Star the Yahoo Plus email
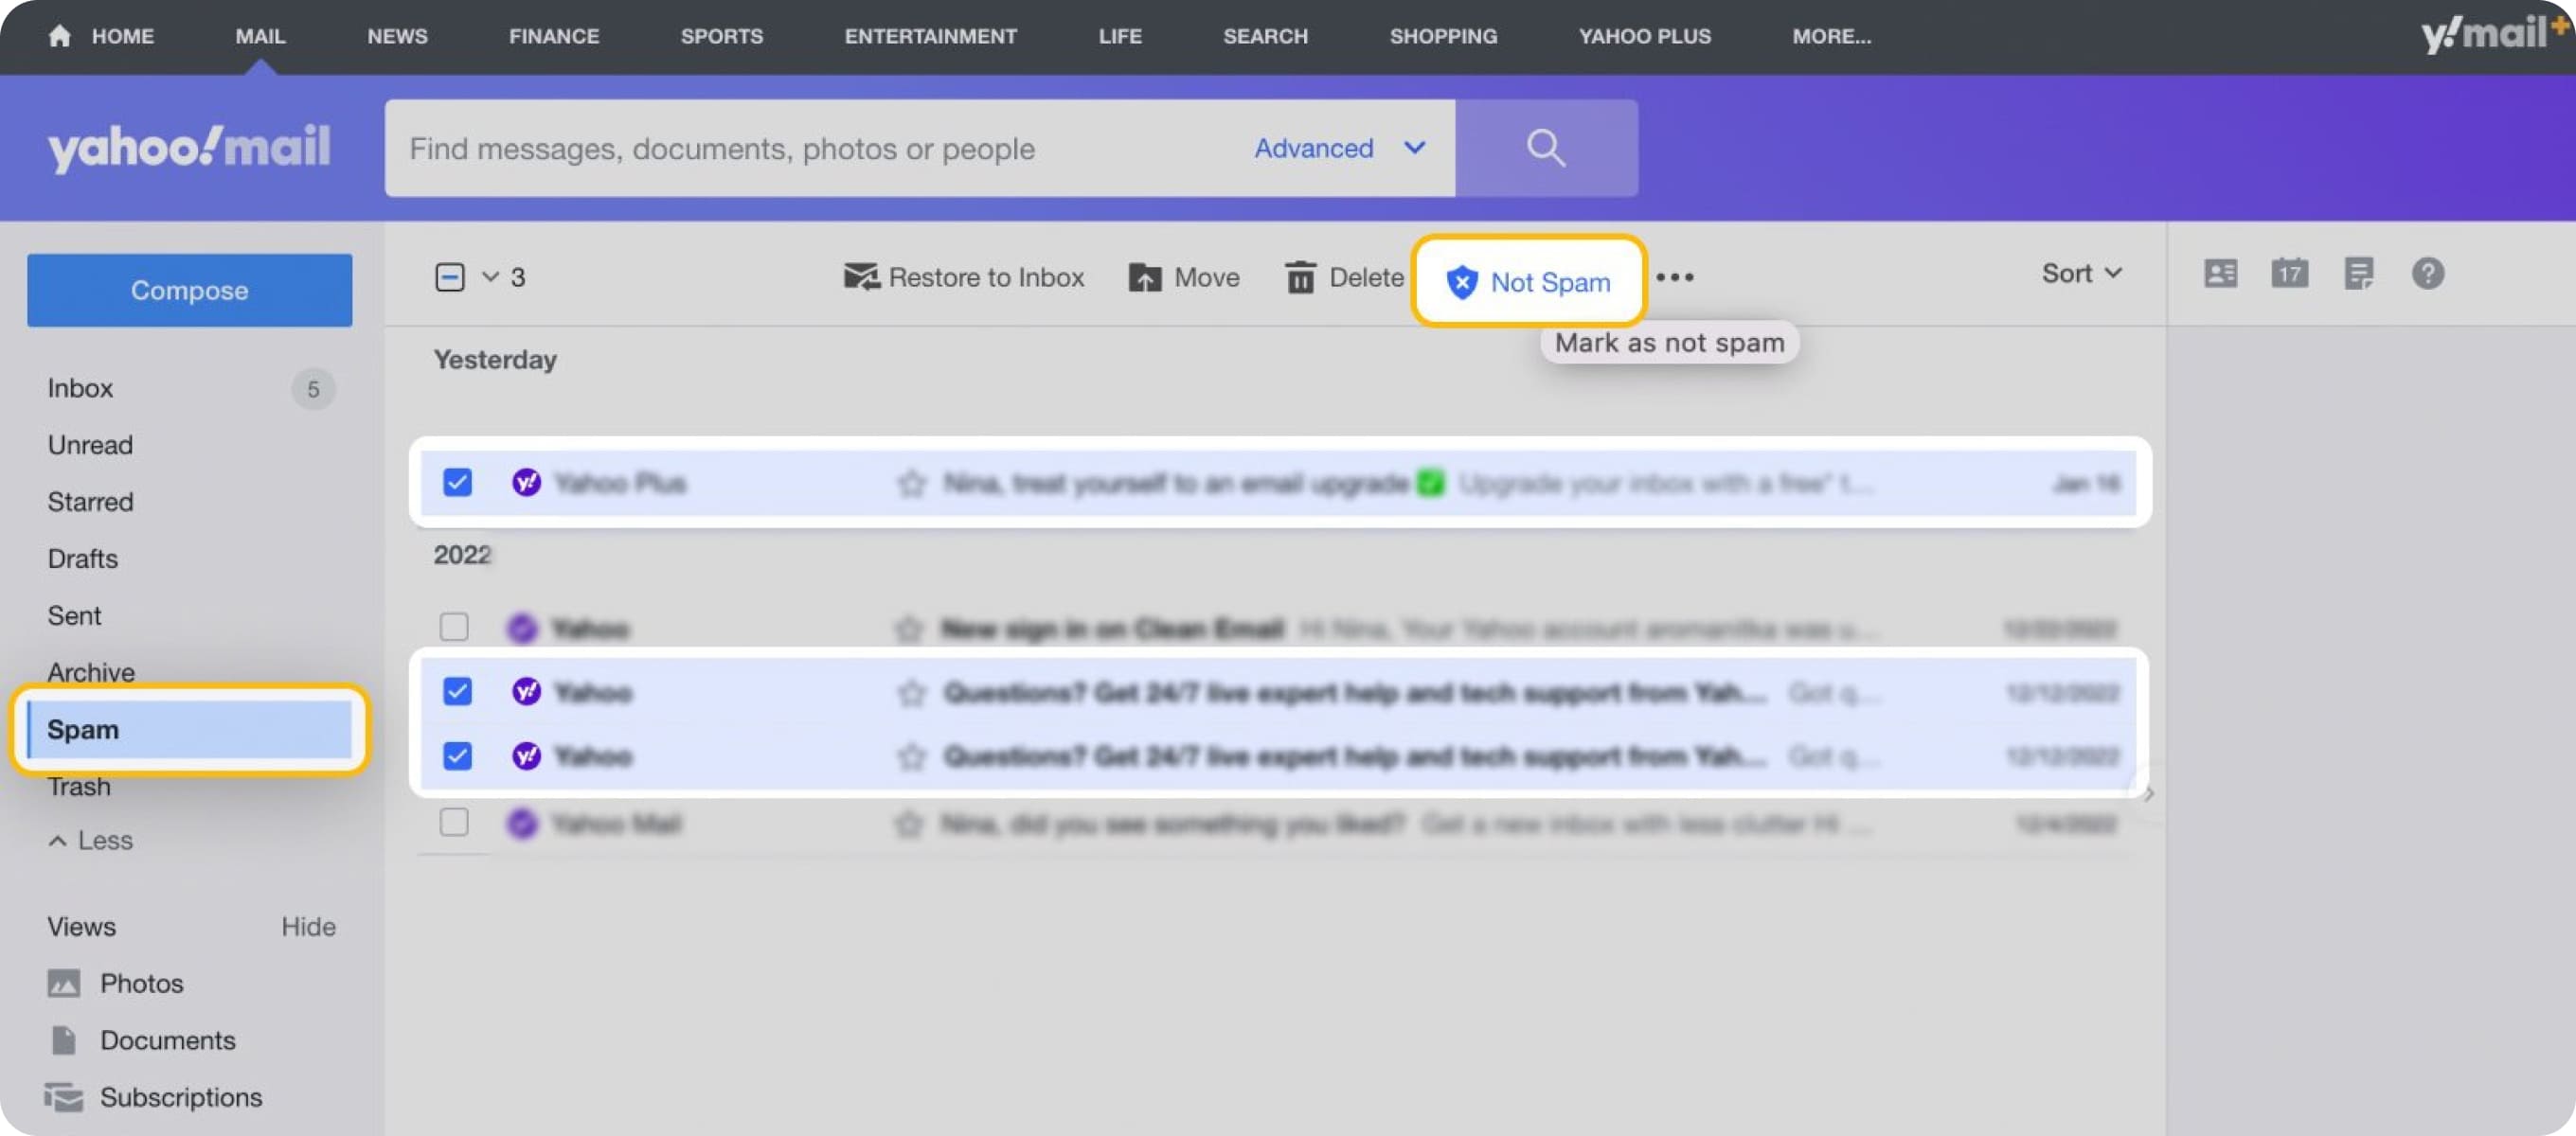The height and width of the screenshot is (1136, 2576). (x=911, y=484)
